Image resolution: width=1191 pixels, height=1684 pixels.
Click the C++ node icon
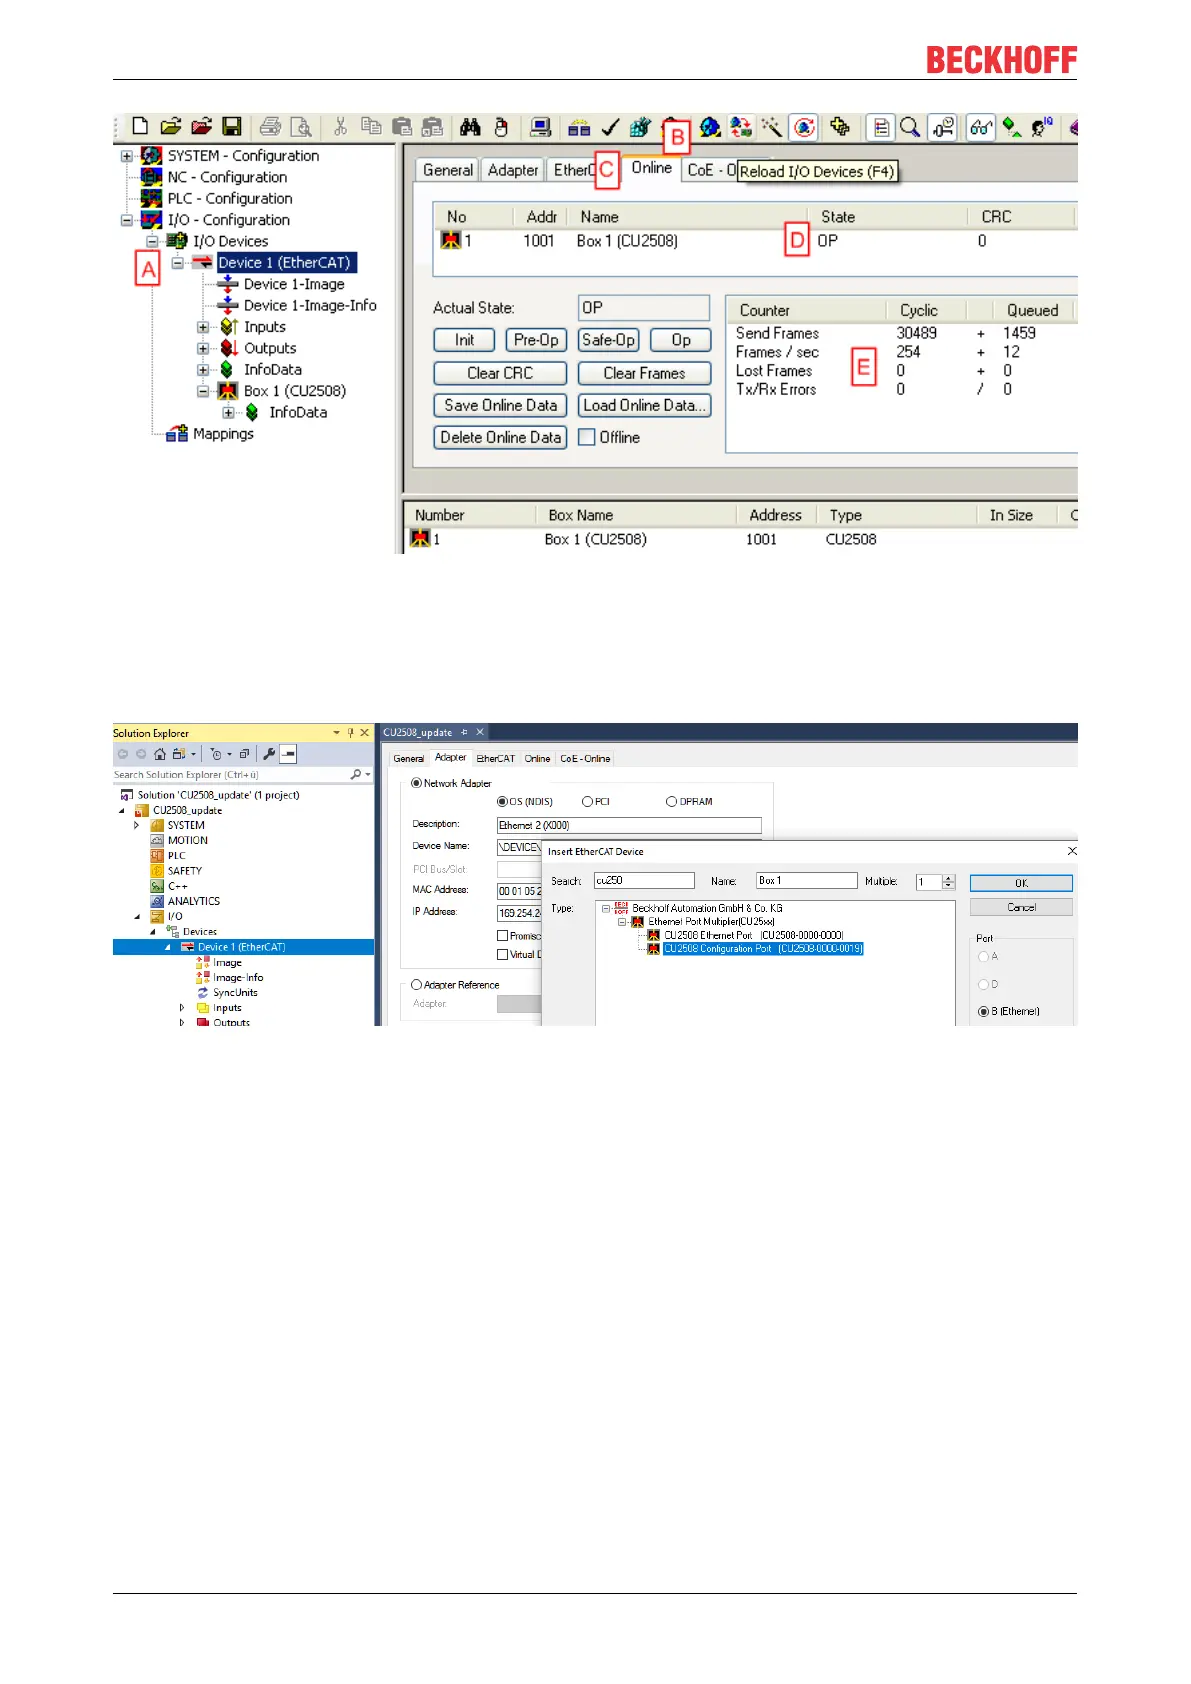pyautogui.click(x=157, y=886)
